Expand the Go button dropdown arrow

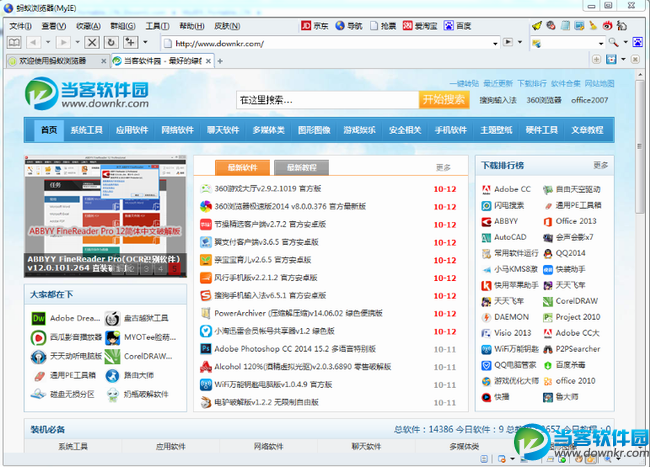[520, 42]
